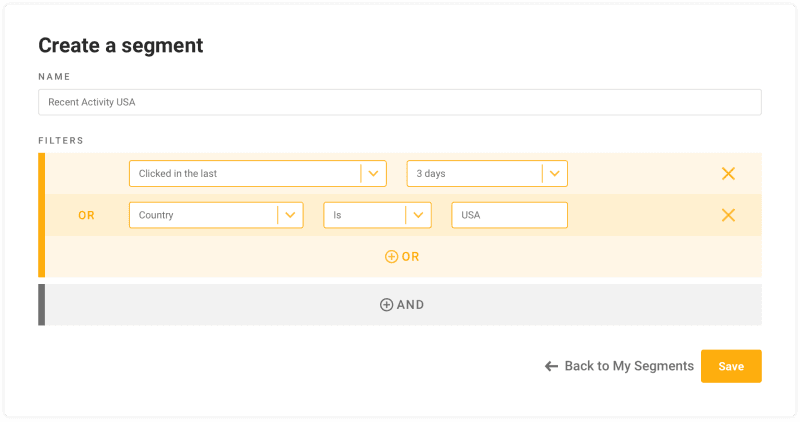Viewport: 800px width, 422px height.
Task: Click the "3 days" time range selector
Action: click(x=474, y=174)
